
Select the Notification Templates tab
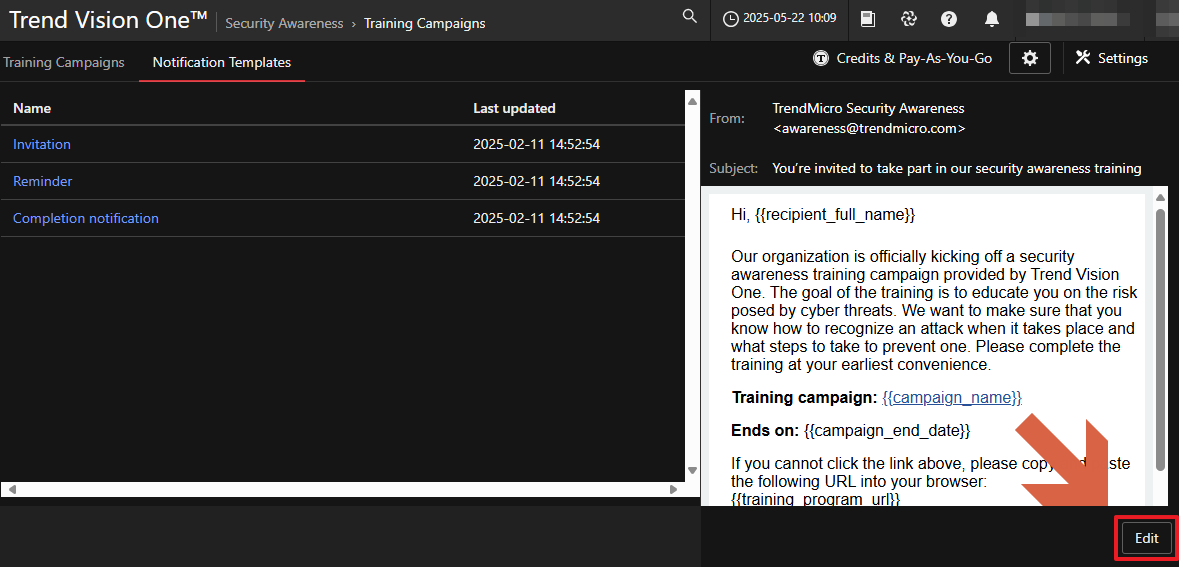pos(221,62)
